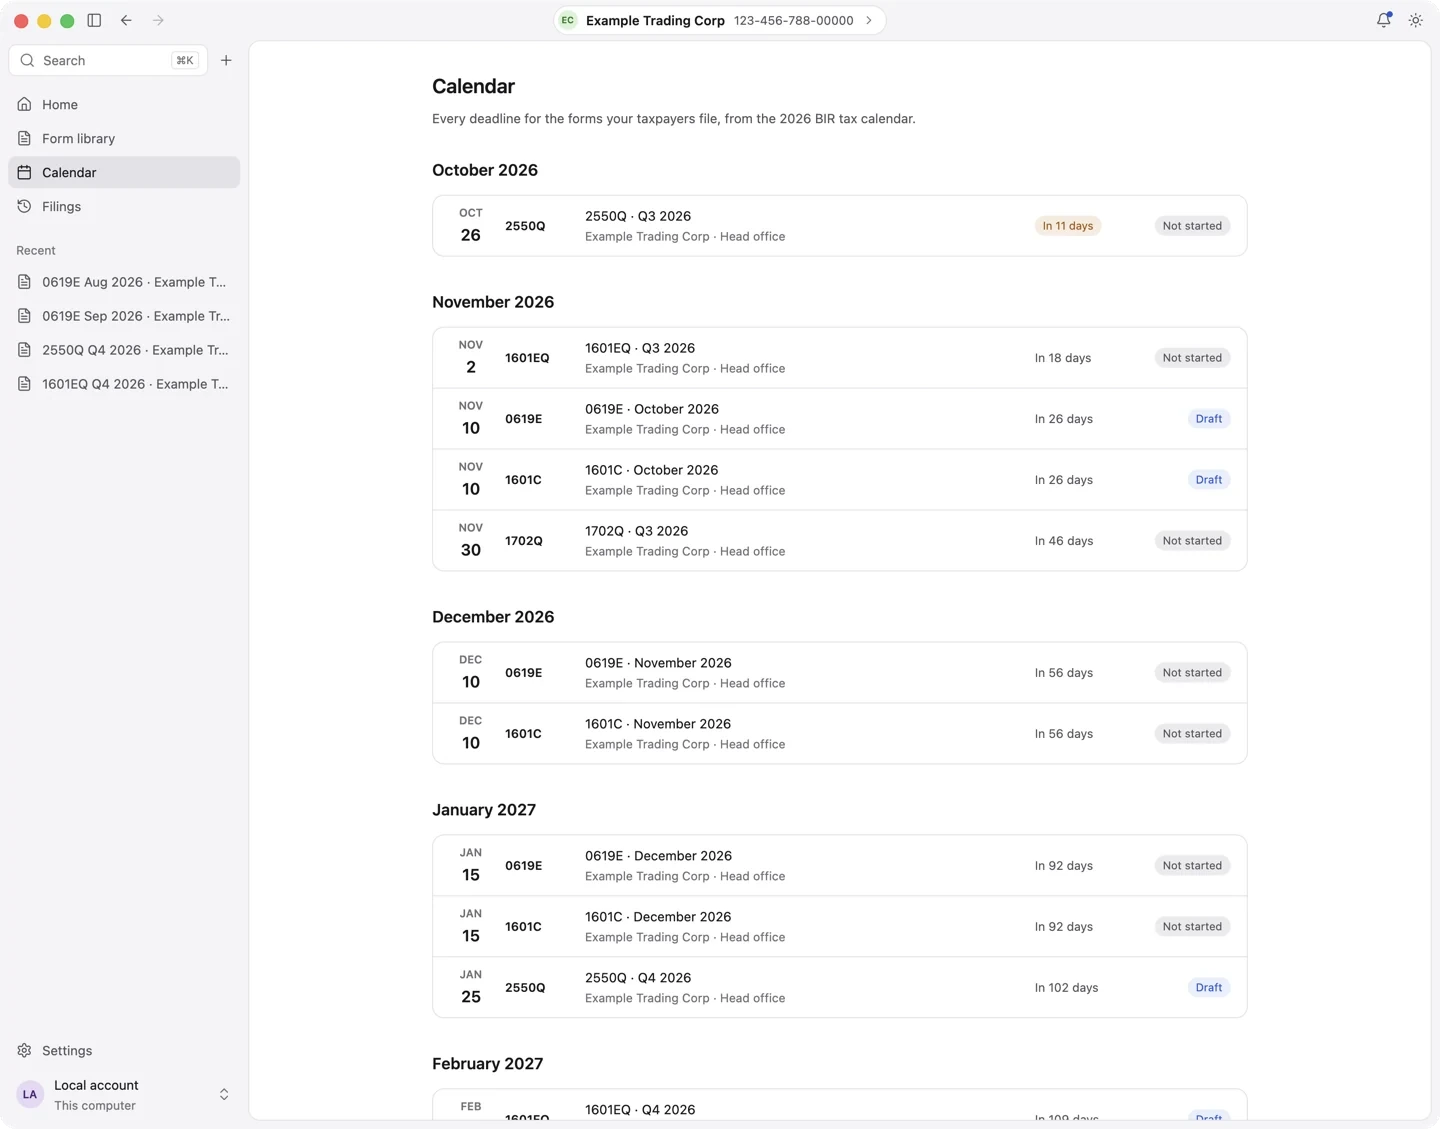Viewport: 1440px width, 1129px height.
Task: Toggle the sidebar panel icon
Action: click(94, 20)
